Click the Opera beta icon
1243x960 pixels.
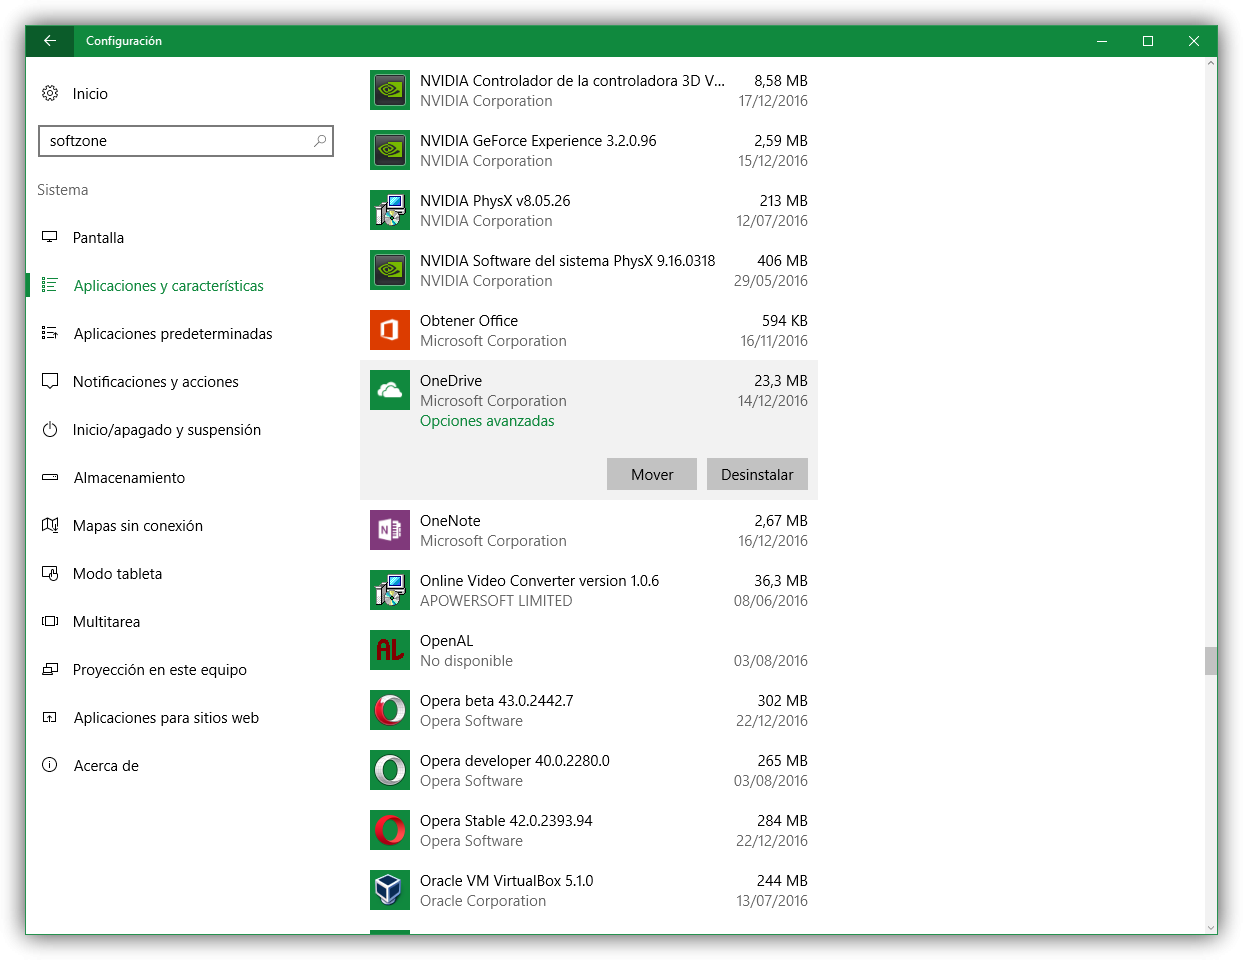tap(390, 710)
